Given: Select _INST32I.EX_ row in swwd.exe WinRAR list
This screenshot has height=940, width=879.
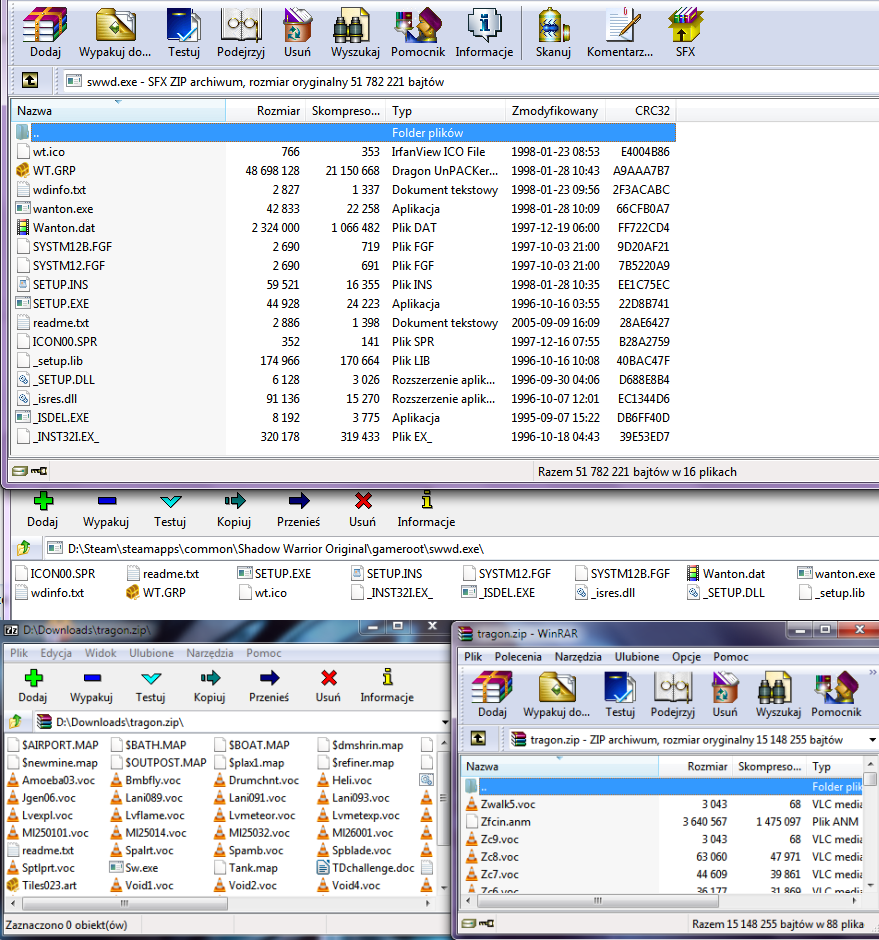Looking at the screenshot, I should 343,436.
